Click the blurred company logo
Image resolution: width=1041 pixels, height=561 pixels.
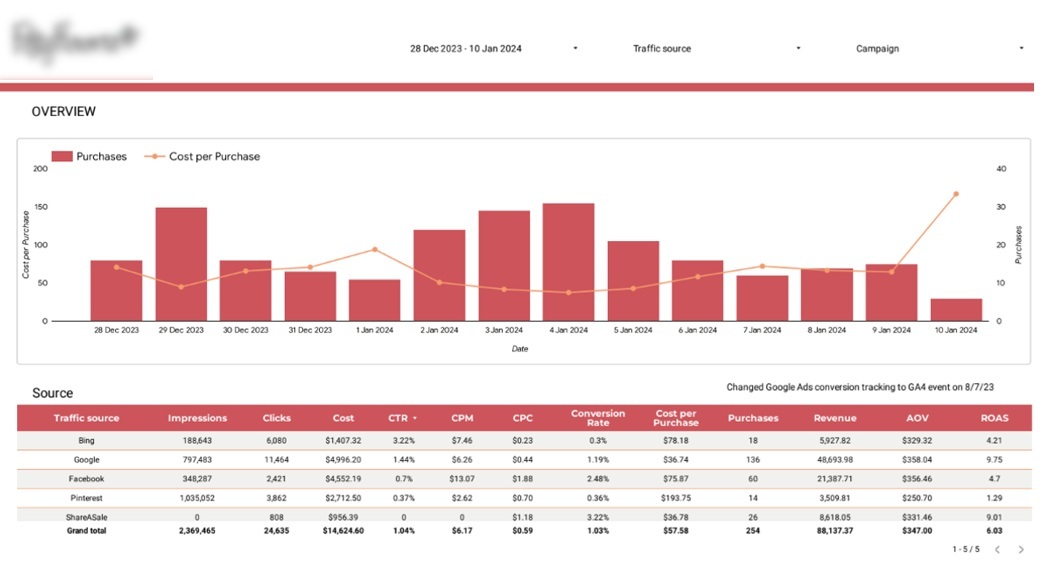coord(77,41)
